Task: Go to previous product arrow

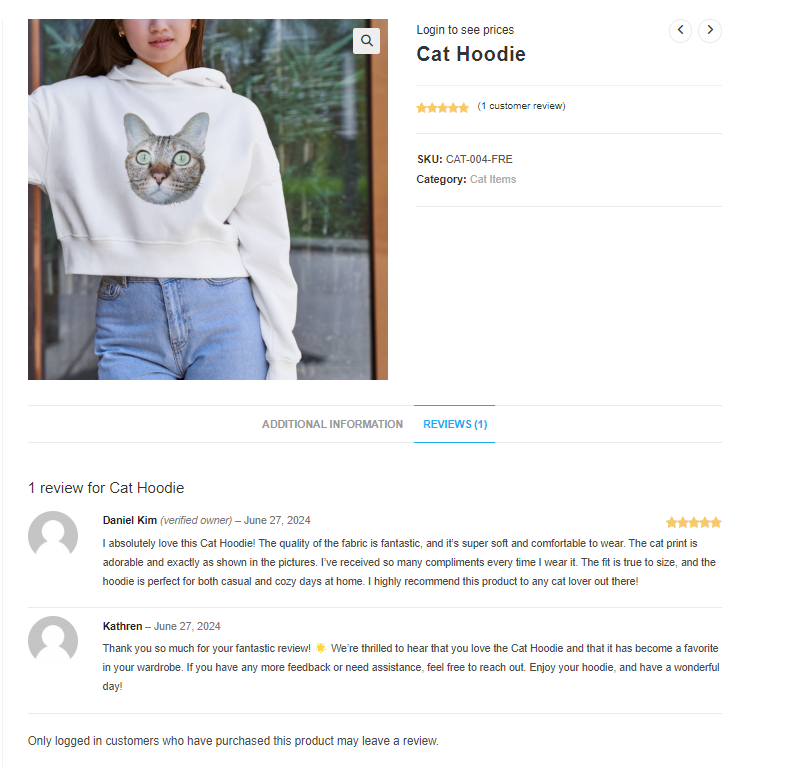Action: [680, 30]
